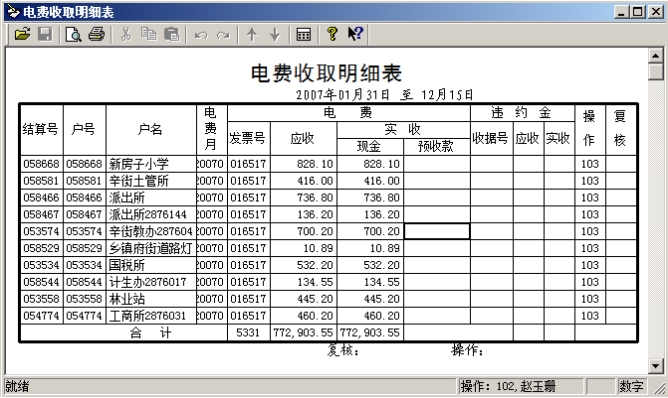The width and height of the screenshot is (668, 398).
Task: Click the 操作: footer label below table
Action: pos(467,350)
